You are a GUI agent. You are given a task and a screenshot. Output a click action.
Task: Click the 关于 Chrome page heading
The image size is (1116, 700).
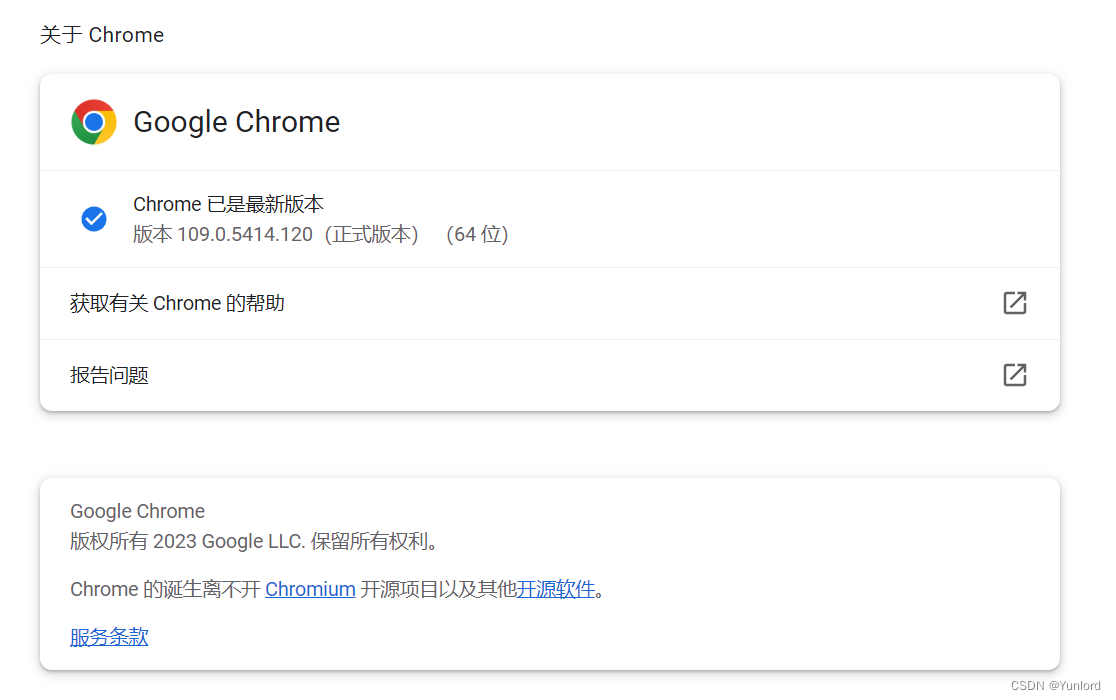102,35
